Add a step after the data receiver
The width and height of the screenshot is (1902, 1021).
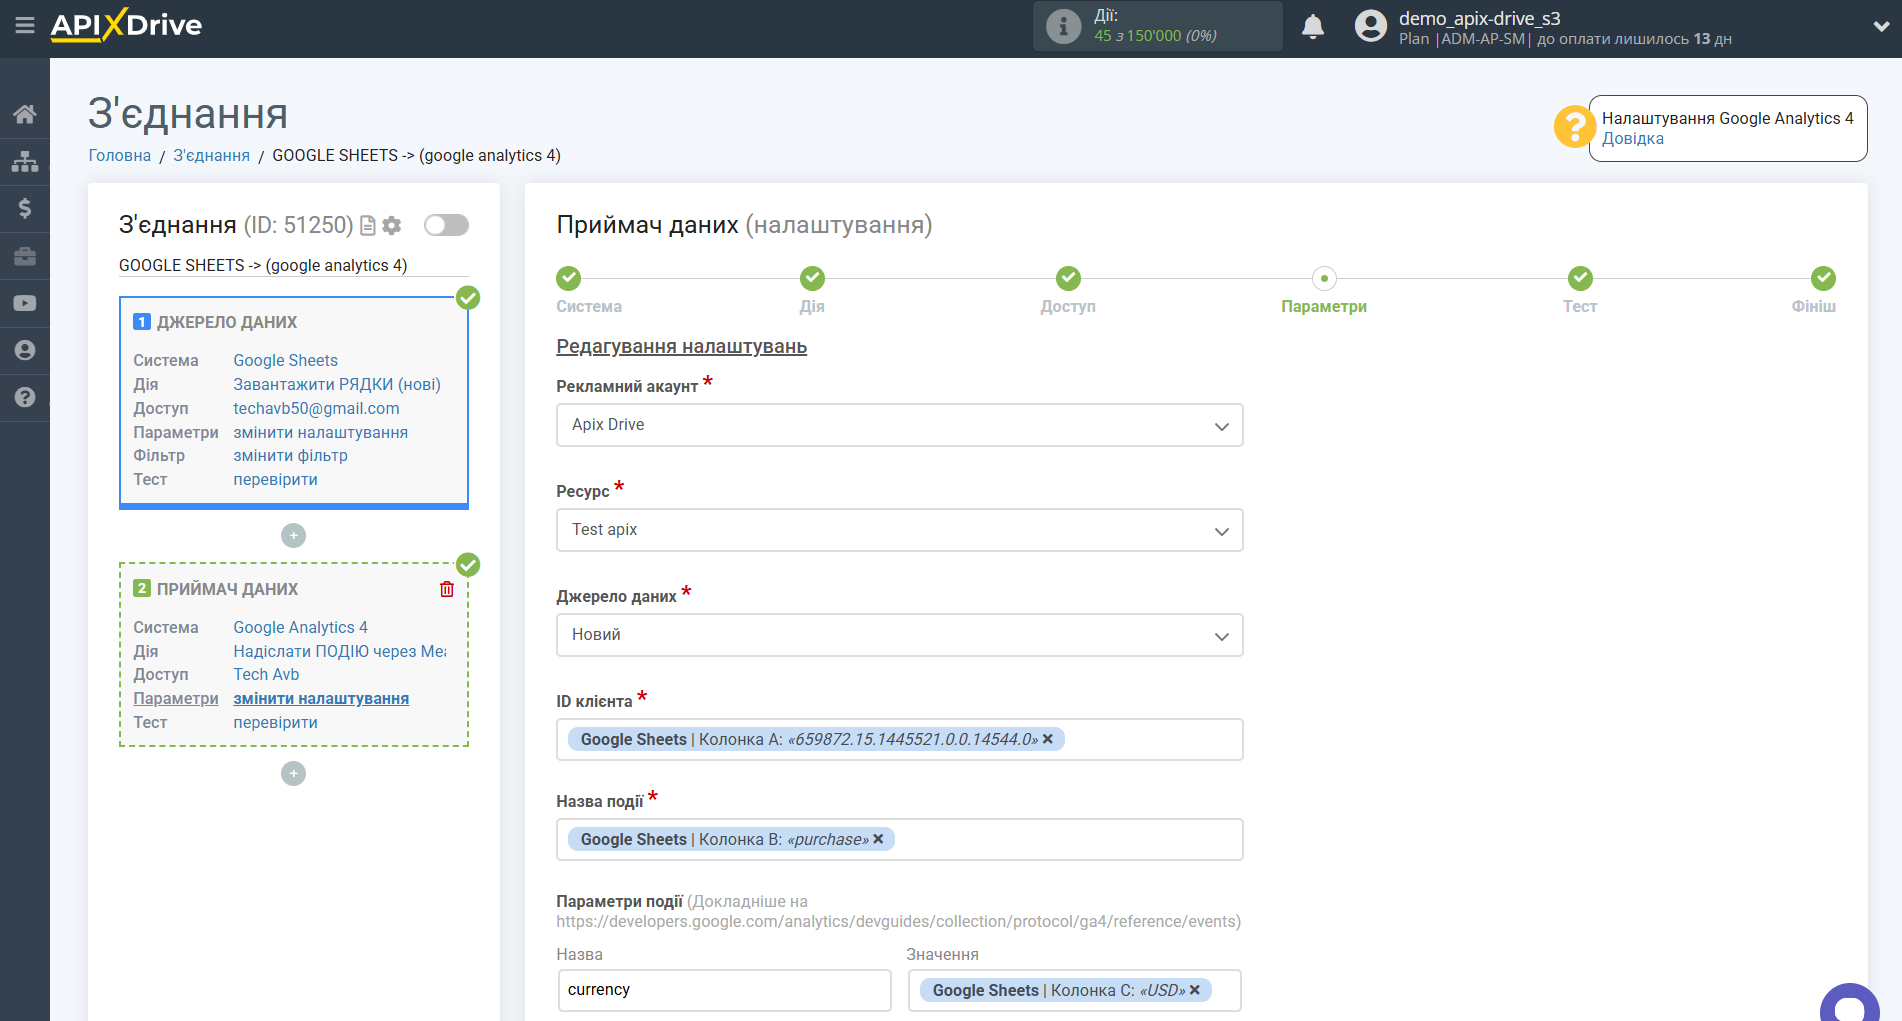[293, 774]
